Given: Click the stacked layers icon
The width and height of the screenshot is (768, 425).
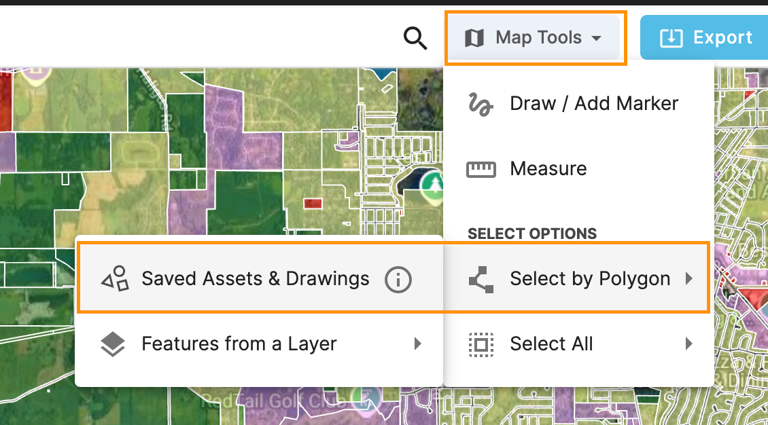Looking at the screenshot, I should [113, 345].
